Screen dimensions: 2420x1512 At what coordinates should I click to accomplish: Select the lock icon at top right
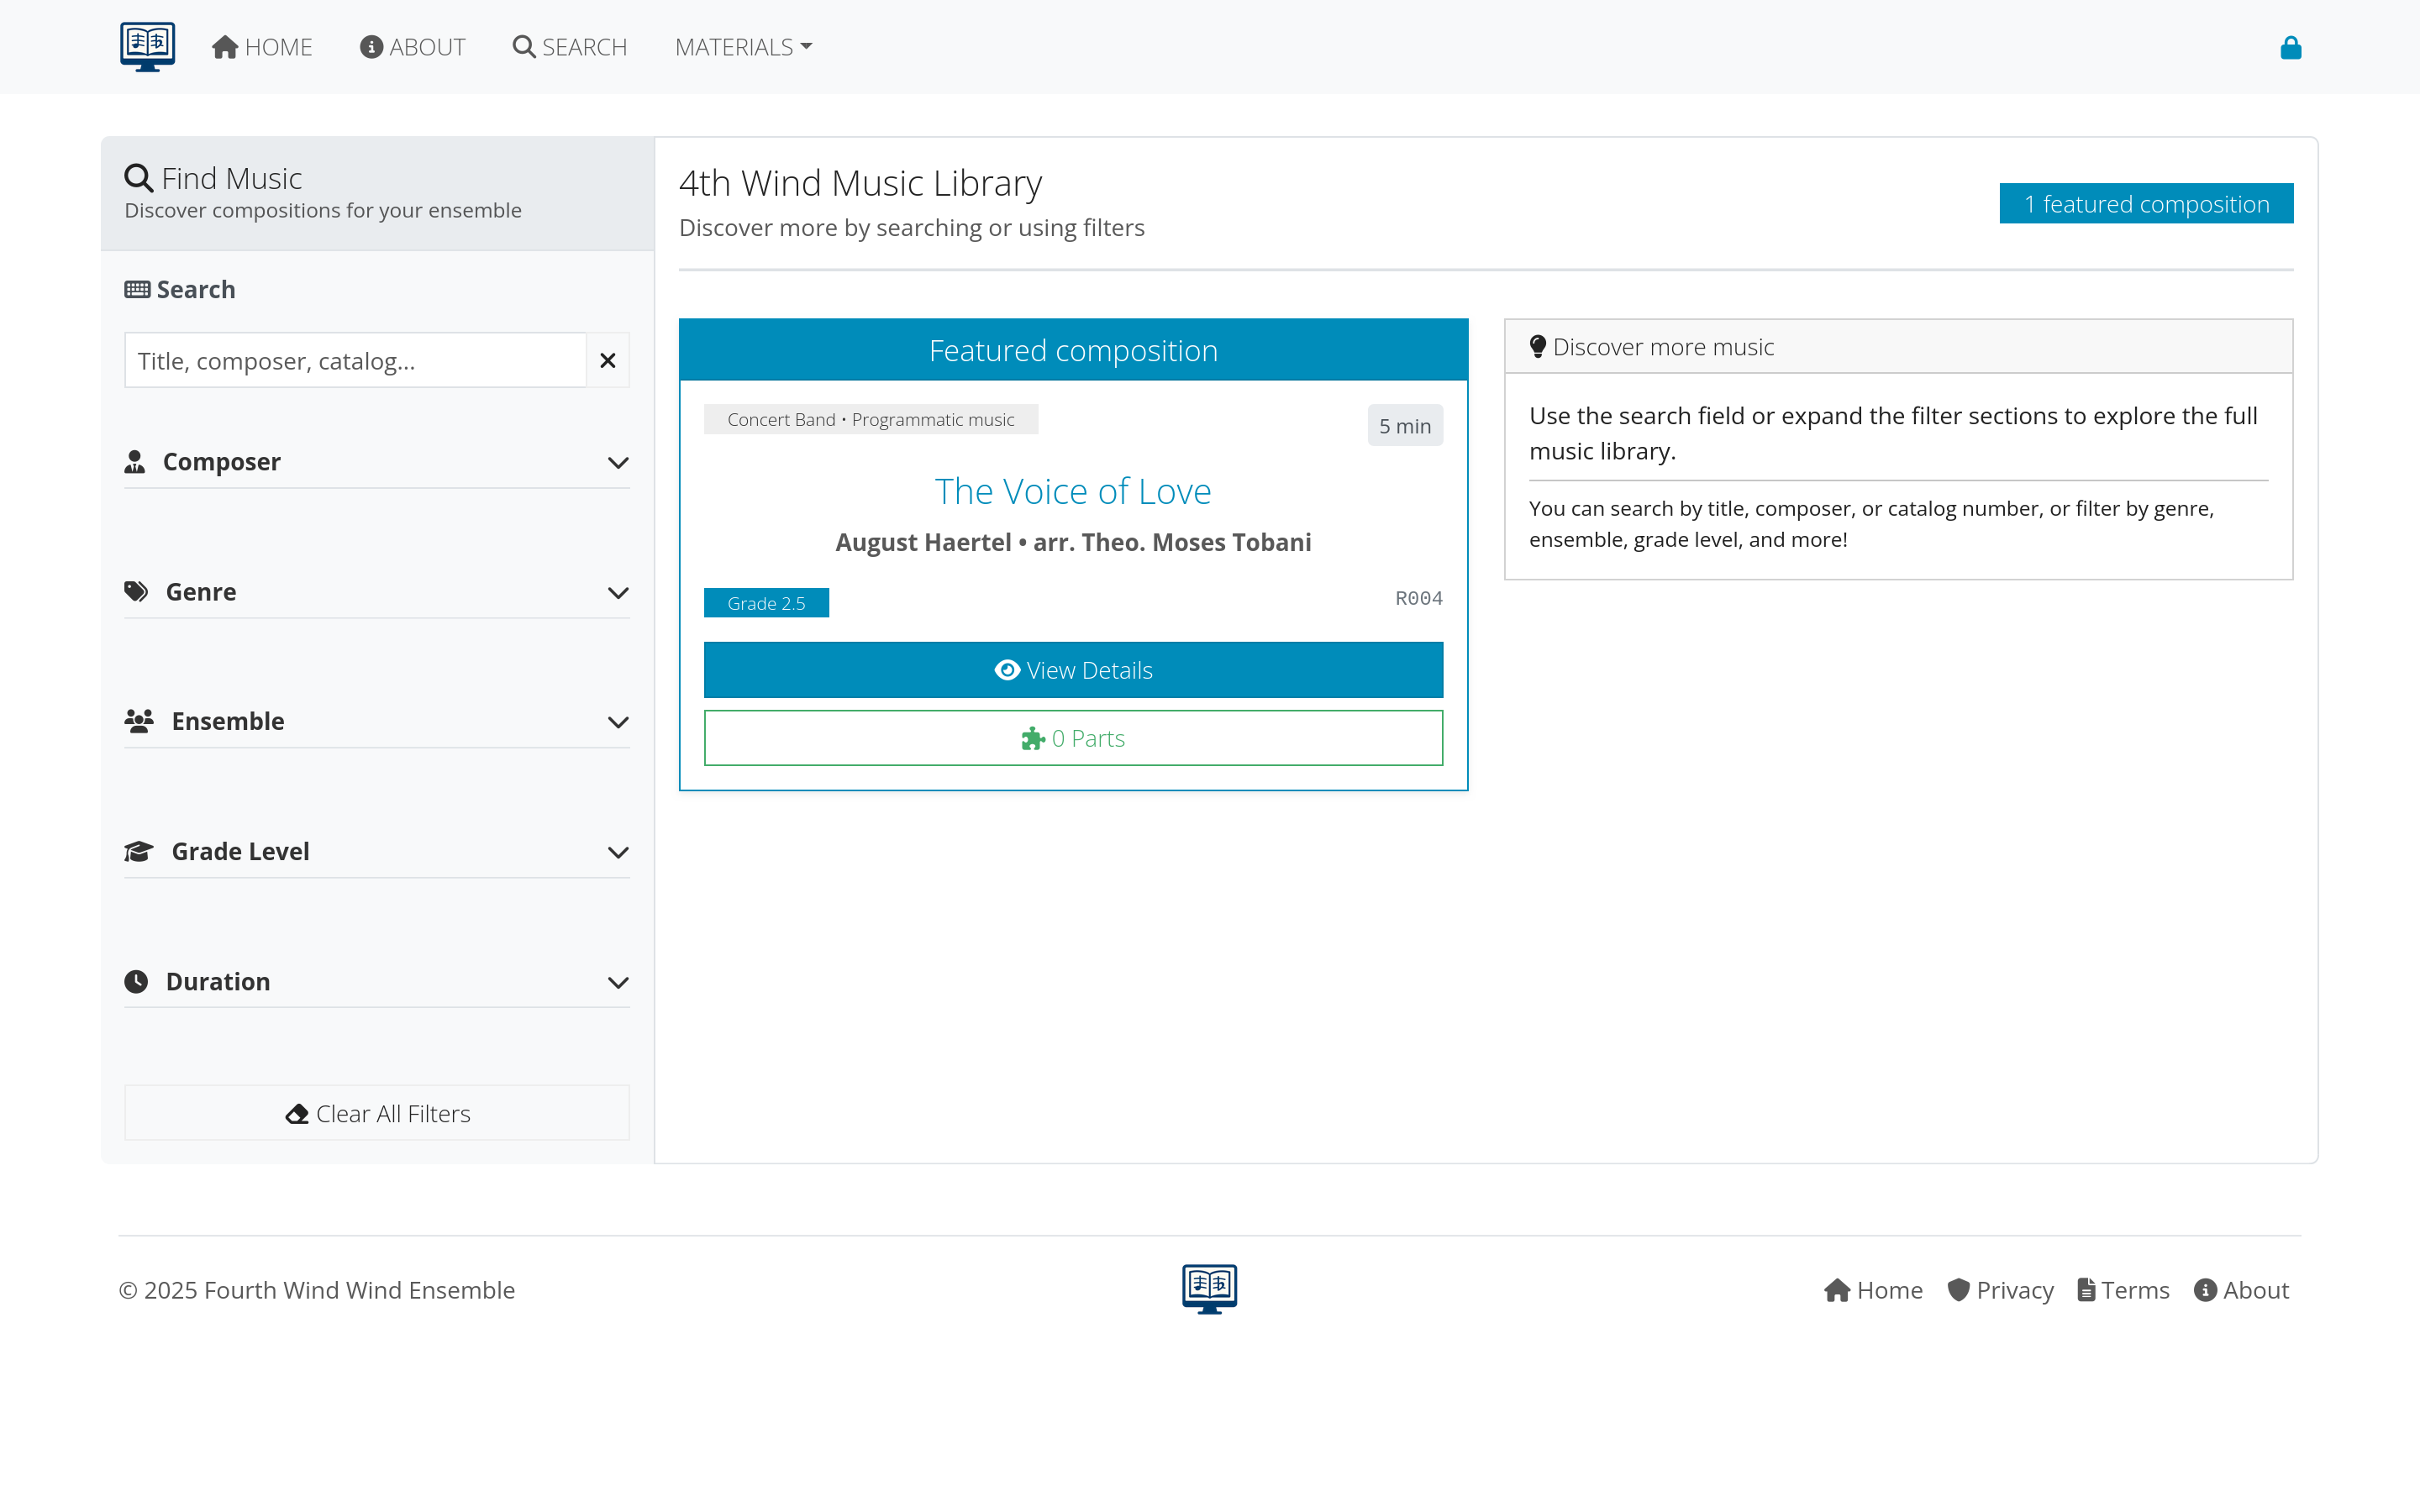(x=2290, y=47)
